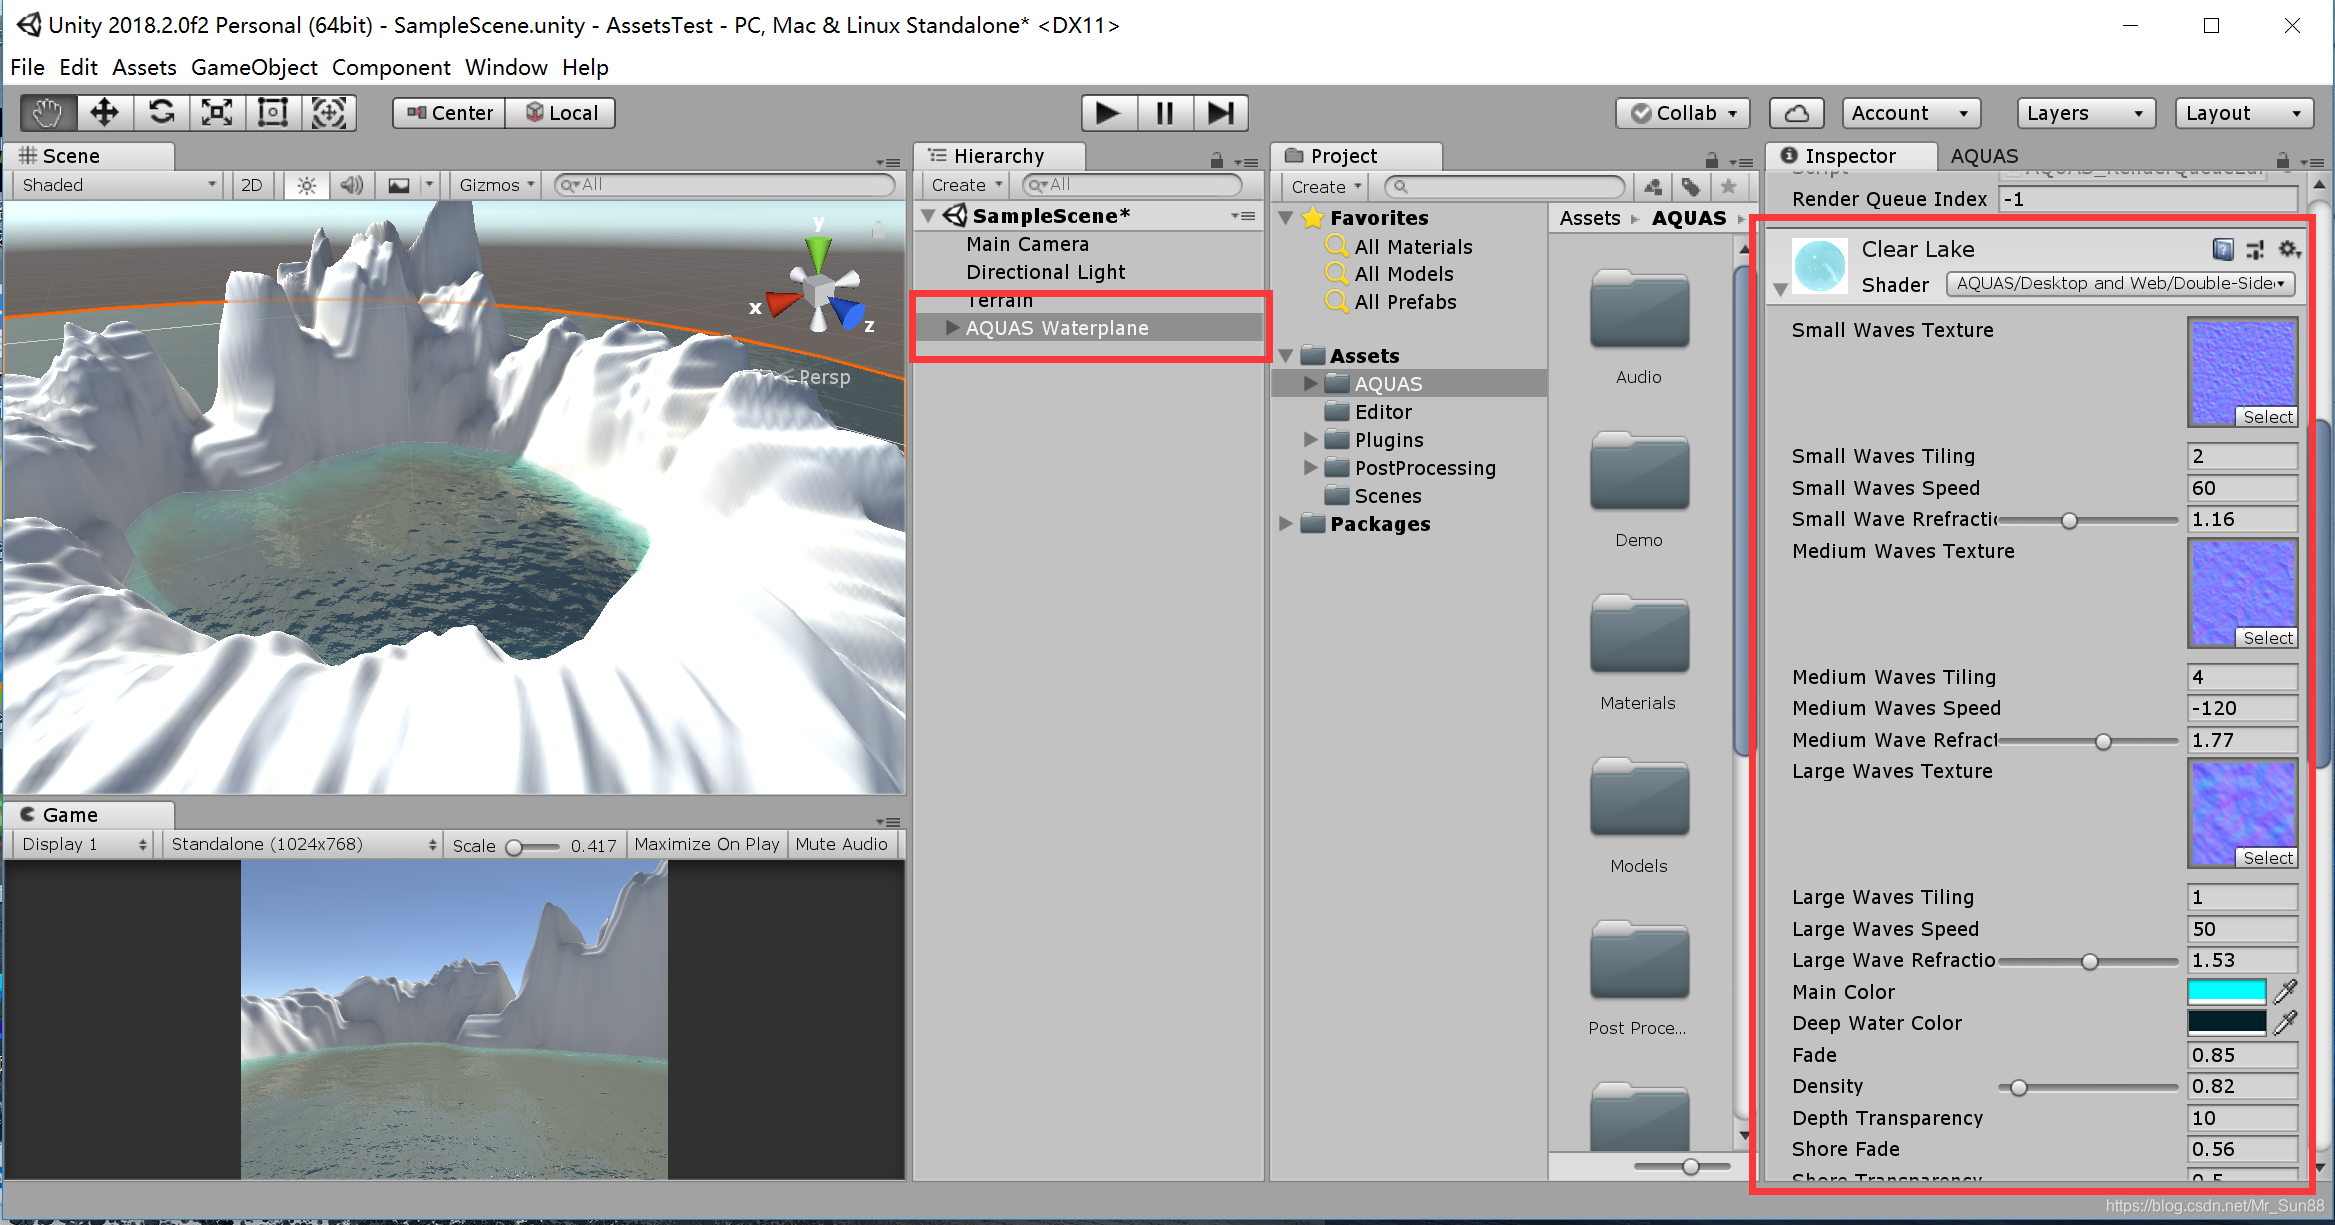Open the Window menu
The image size is (2335, 1225).
tap(506, 67)
